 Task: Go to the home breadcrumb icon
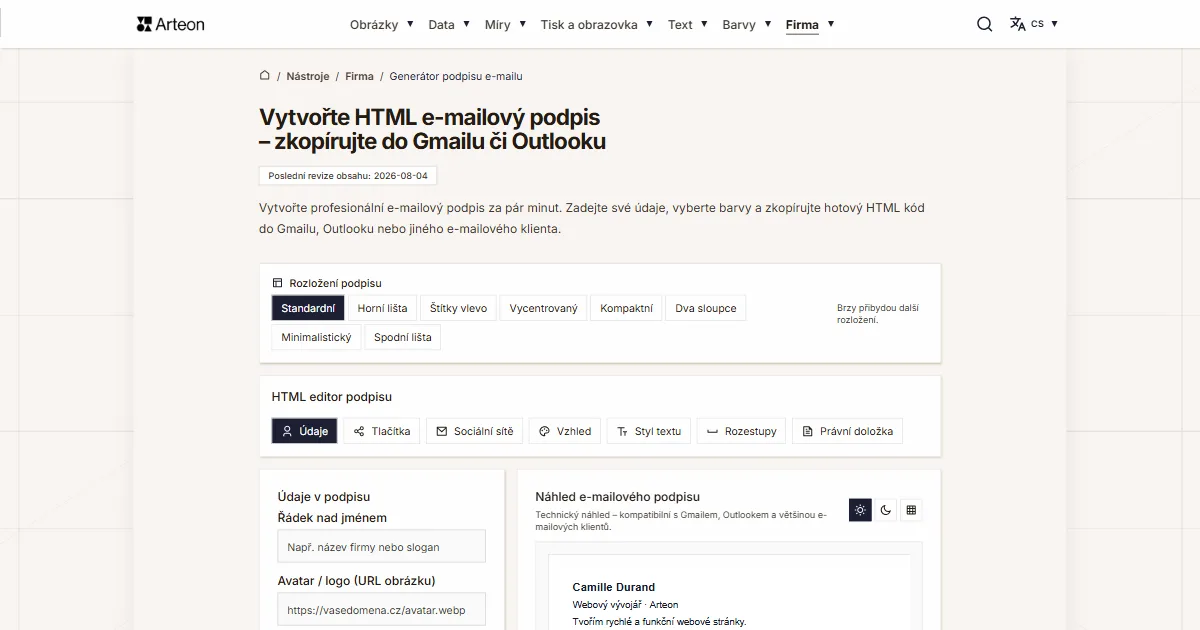point(265,75)
